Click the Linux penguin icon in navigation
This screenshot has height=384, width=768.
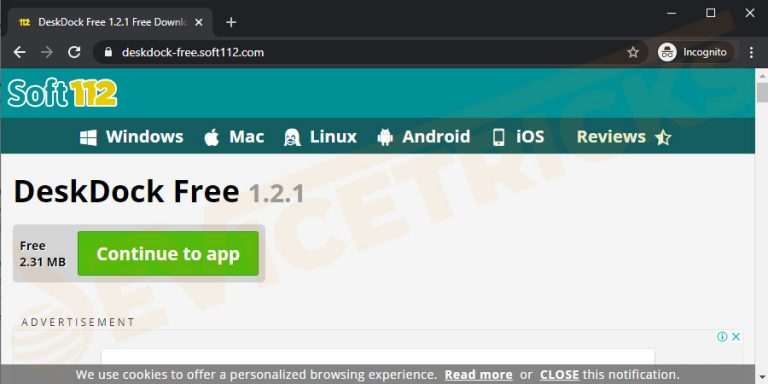point(292,137)
